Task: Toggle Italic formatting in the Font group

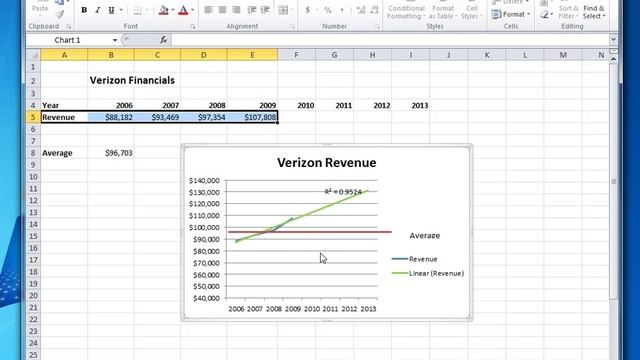Action: point(98,10)
